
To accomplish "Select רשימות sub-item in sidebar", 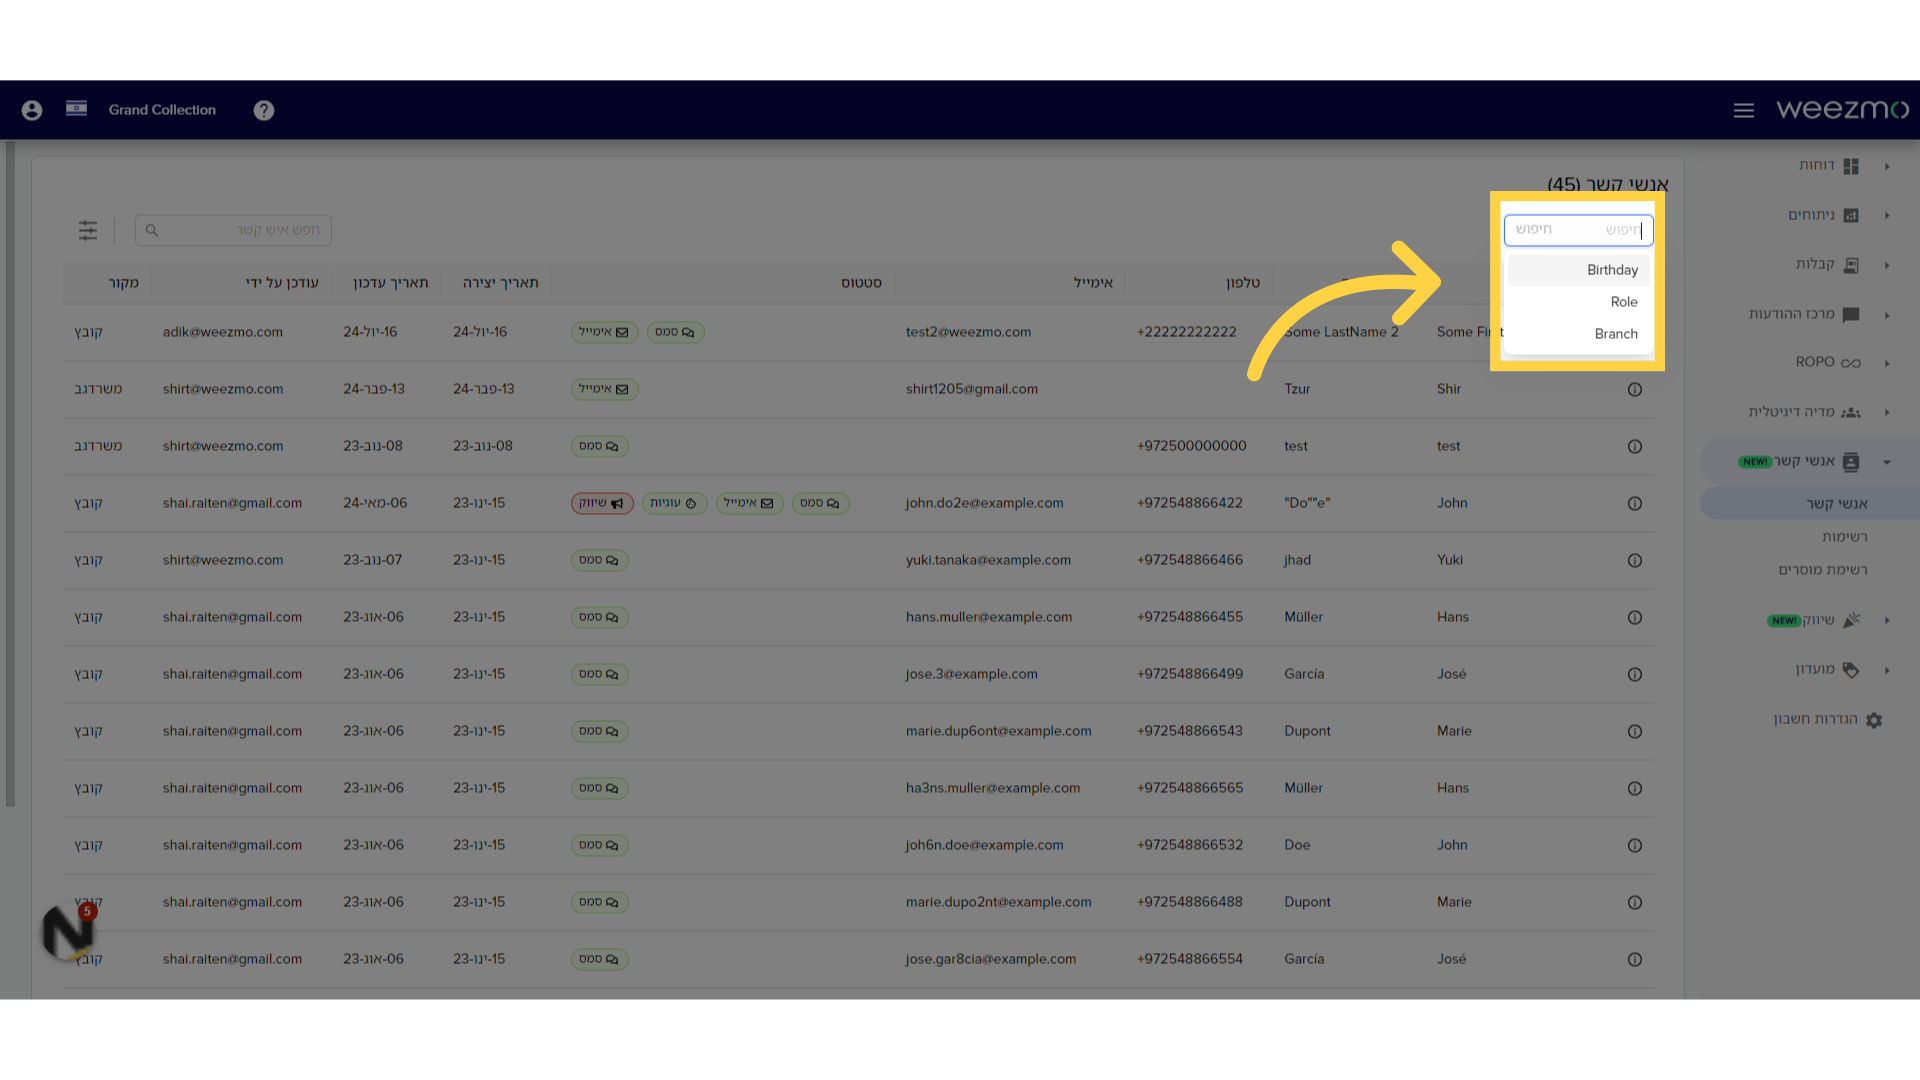I will click(x=1845, y=537).
